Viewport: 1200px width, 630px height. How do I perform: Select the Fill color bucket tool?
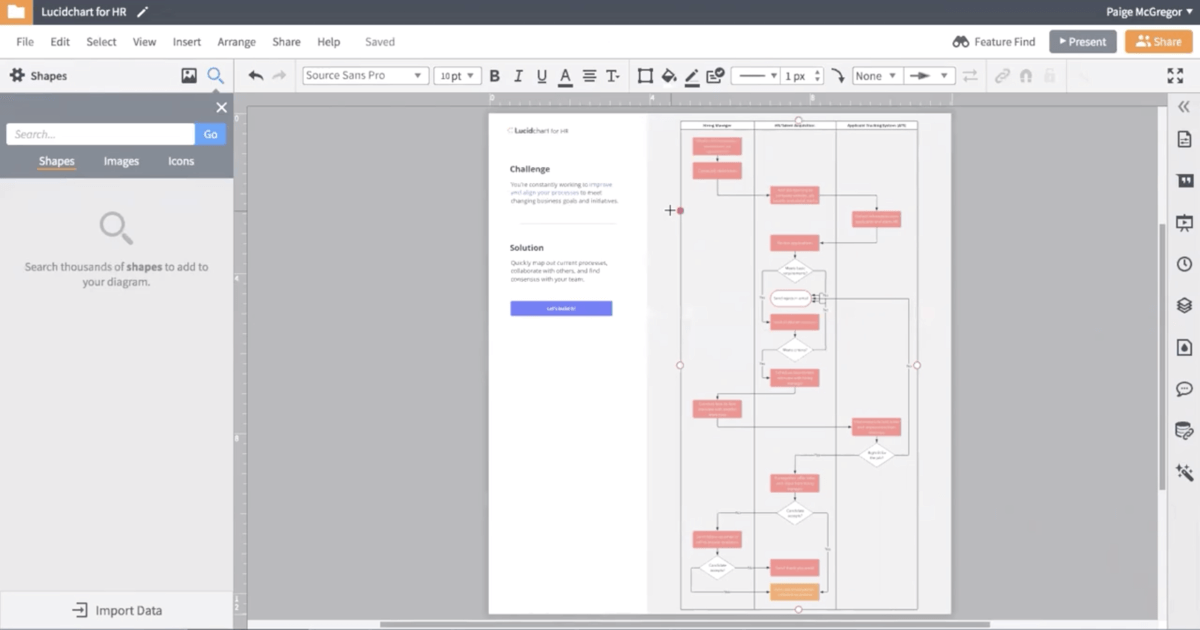[x=668, y=75]
